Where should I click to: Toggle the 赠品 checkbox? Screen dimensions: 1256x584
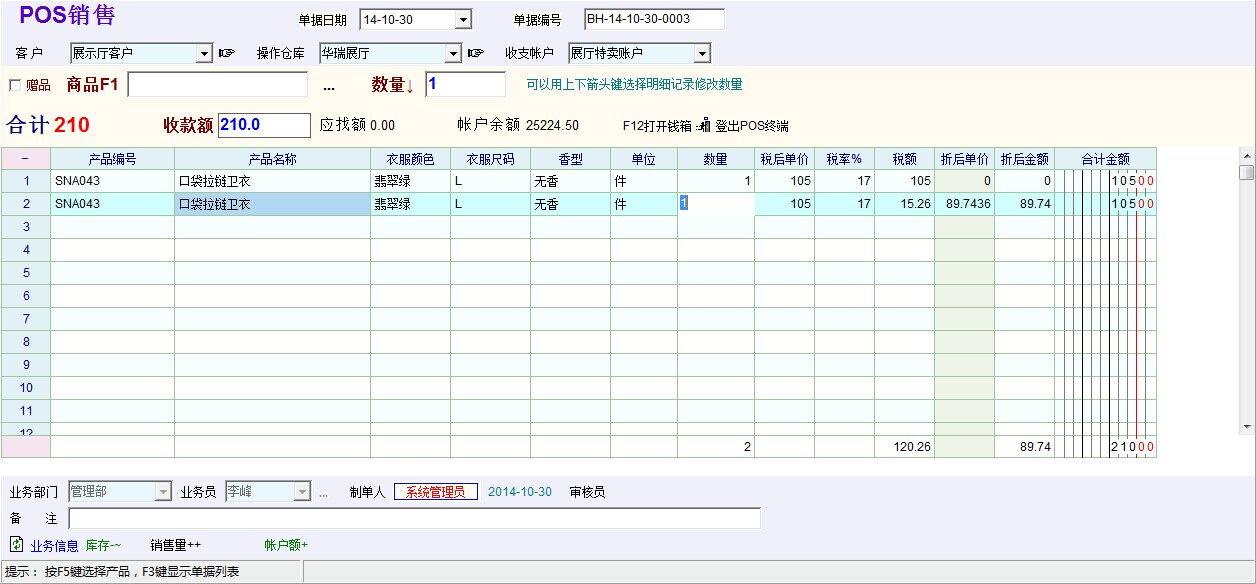pyautogui.click(x=15, y=85)
